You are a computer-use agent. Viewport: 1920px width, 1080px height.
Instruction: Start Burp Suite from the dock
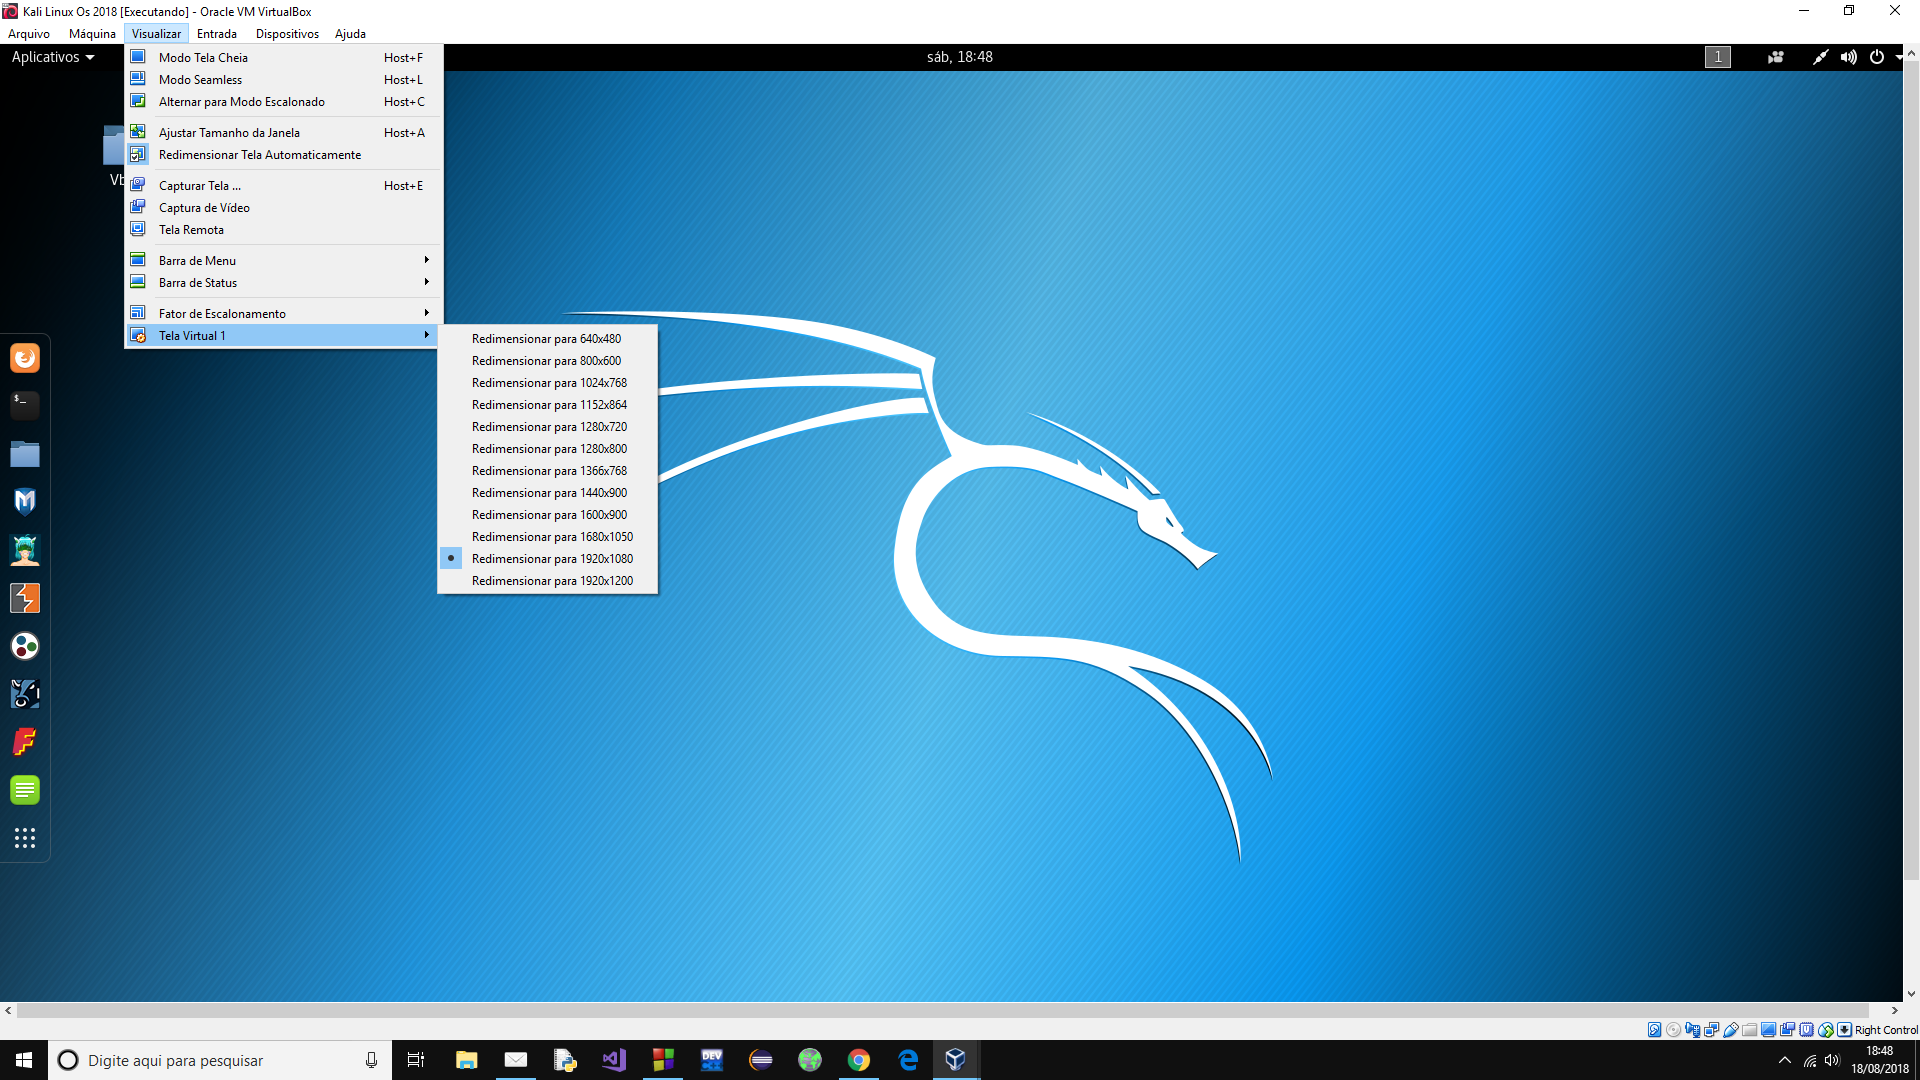pyautogui.click(x=25, y=598)
